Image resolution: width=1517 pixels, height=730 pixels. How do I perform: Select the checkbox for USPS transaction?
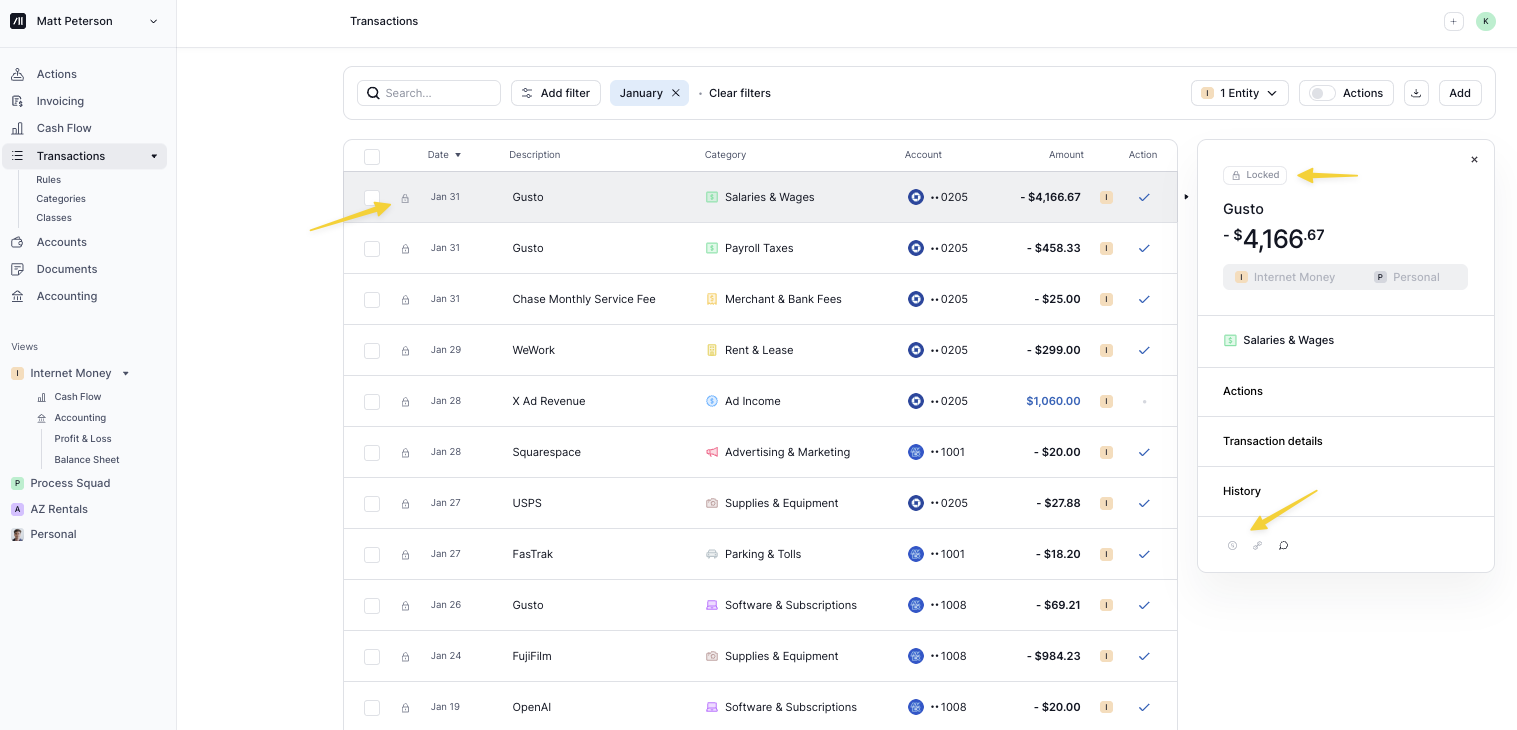point(372,504)
